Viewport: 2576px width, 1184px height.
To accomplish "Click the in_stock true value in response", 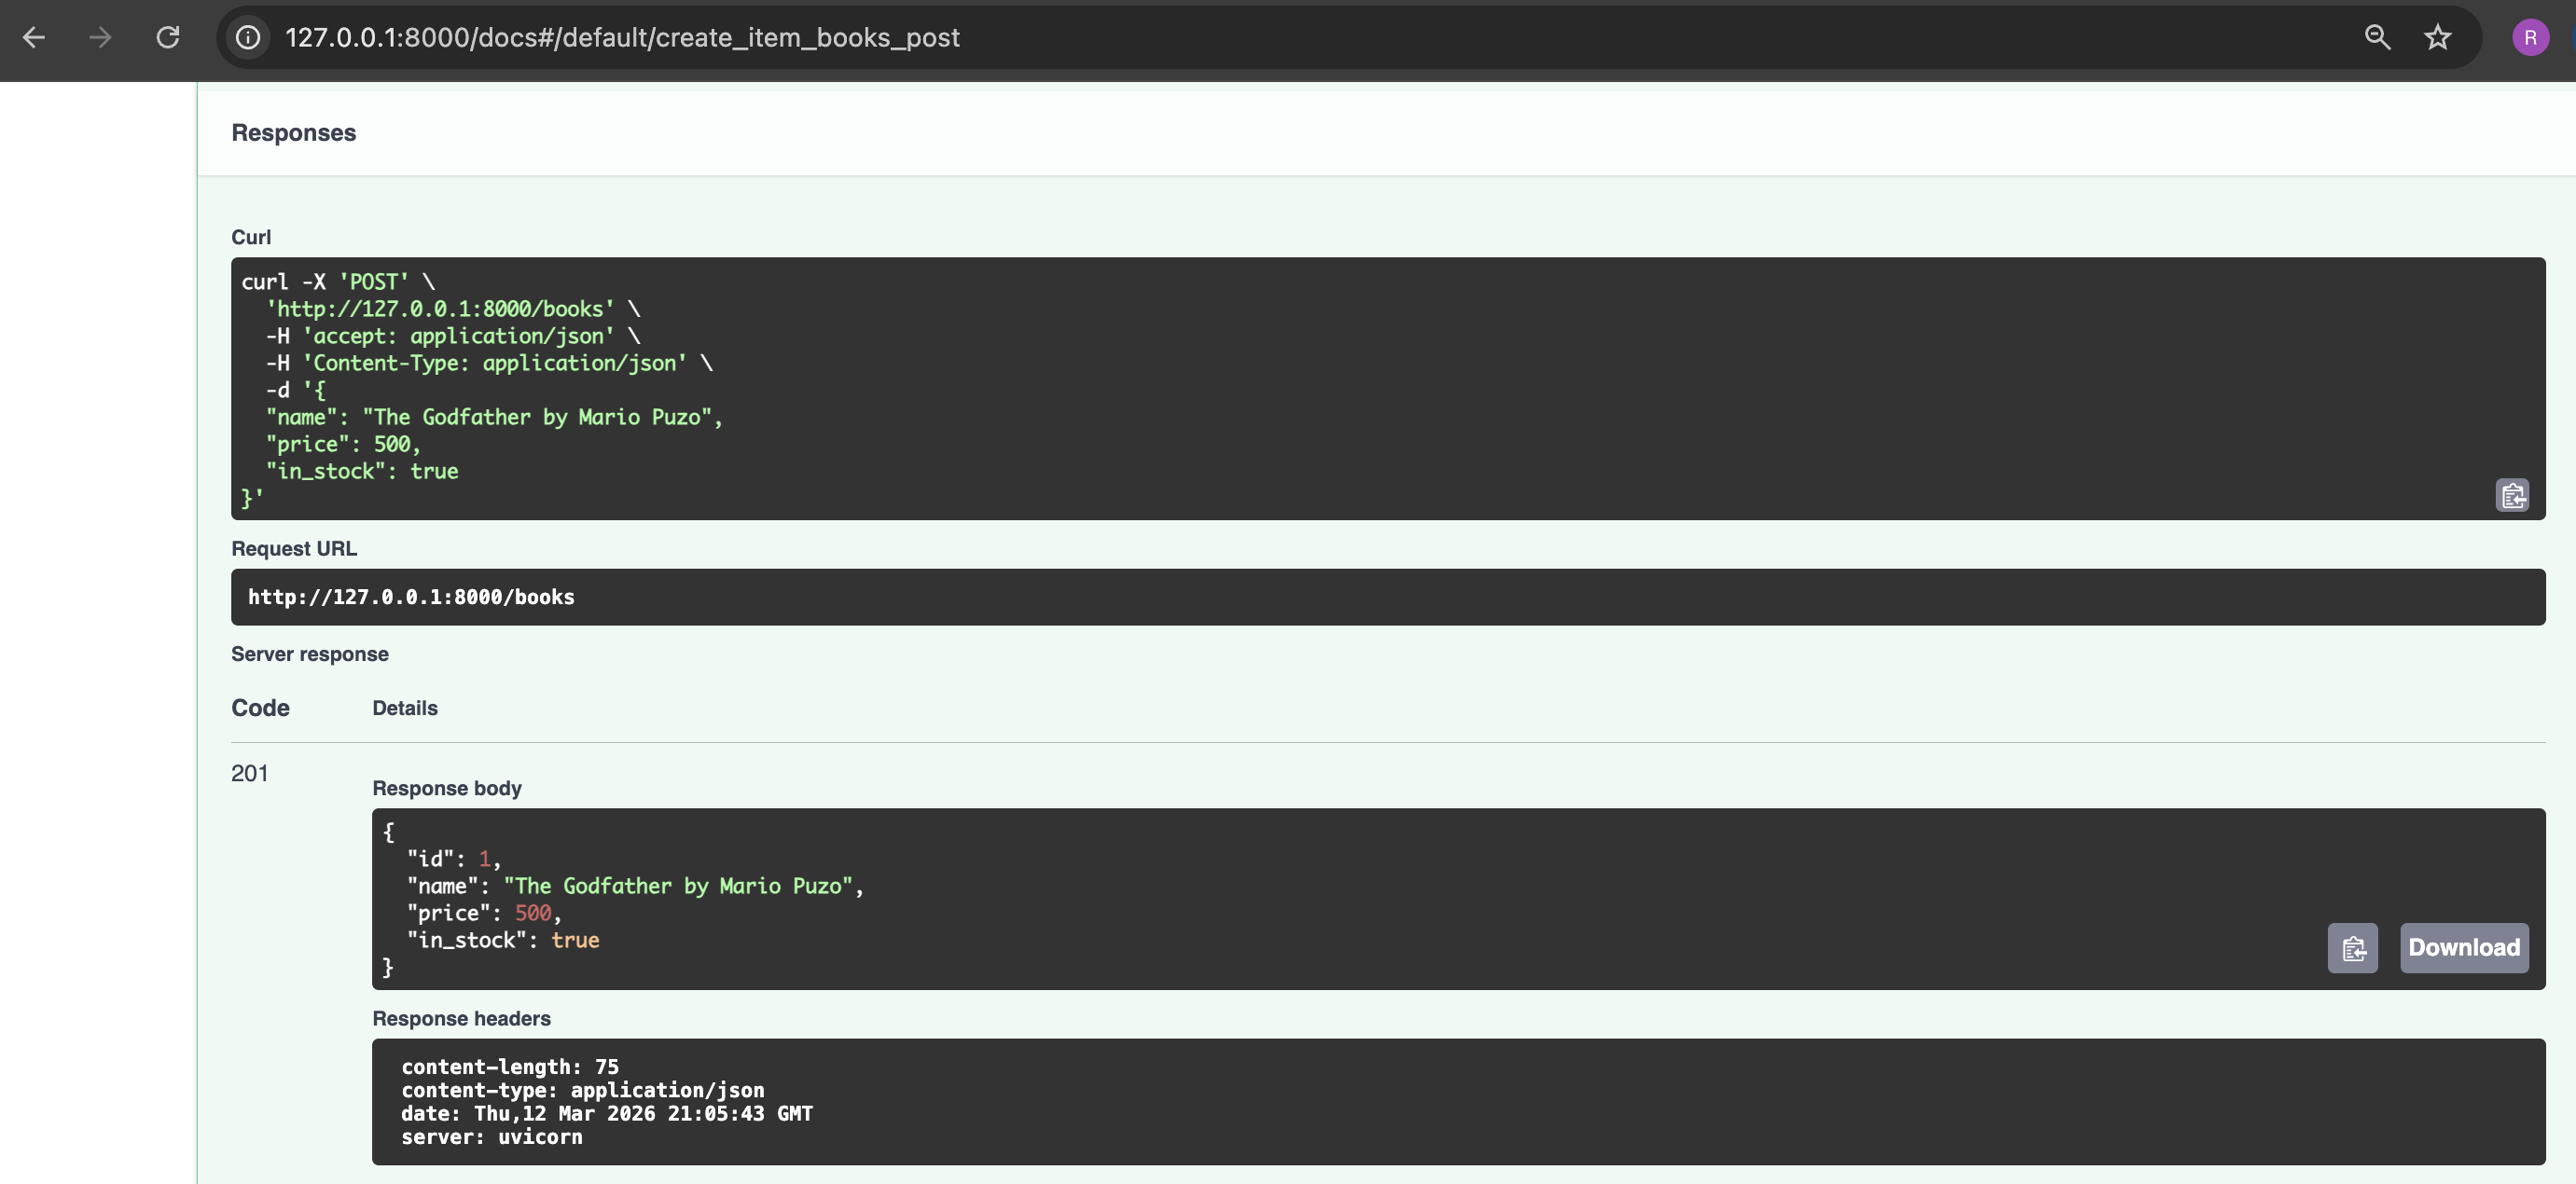I will coord(577,940).
